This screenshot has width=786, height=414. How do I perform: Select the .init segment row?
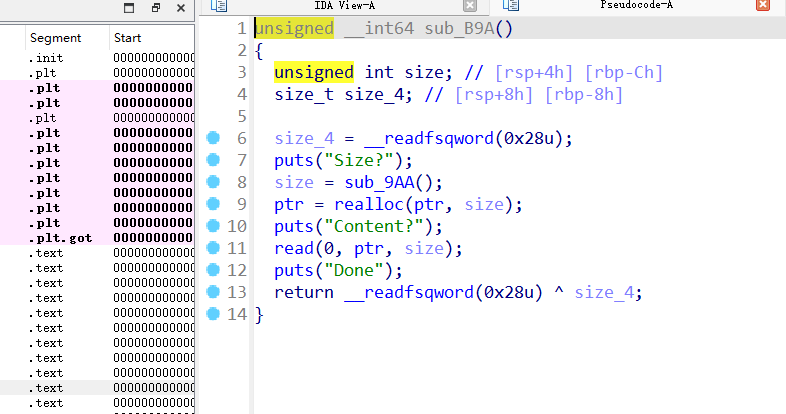point(97,58)
